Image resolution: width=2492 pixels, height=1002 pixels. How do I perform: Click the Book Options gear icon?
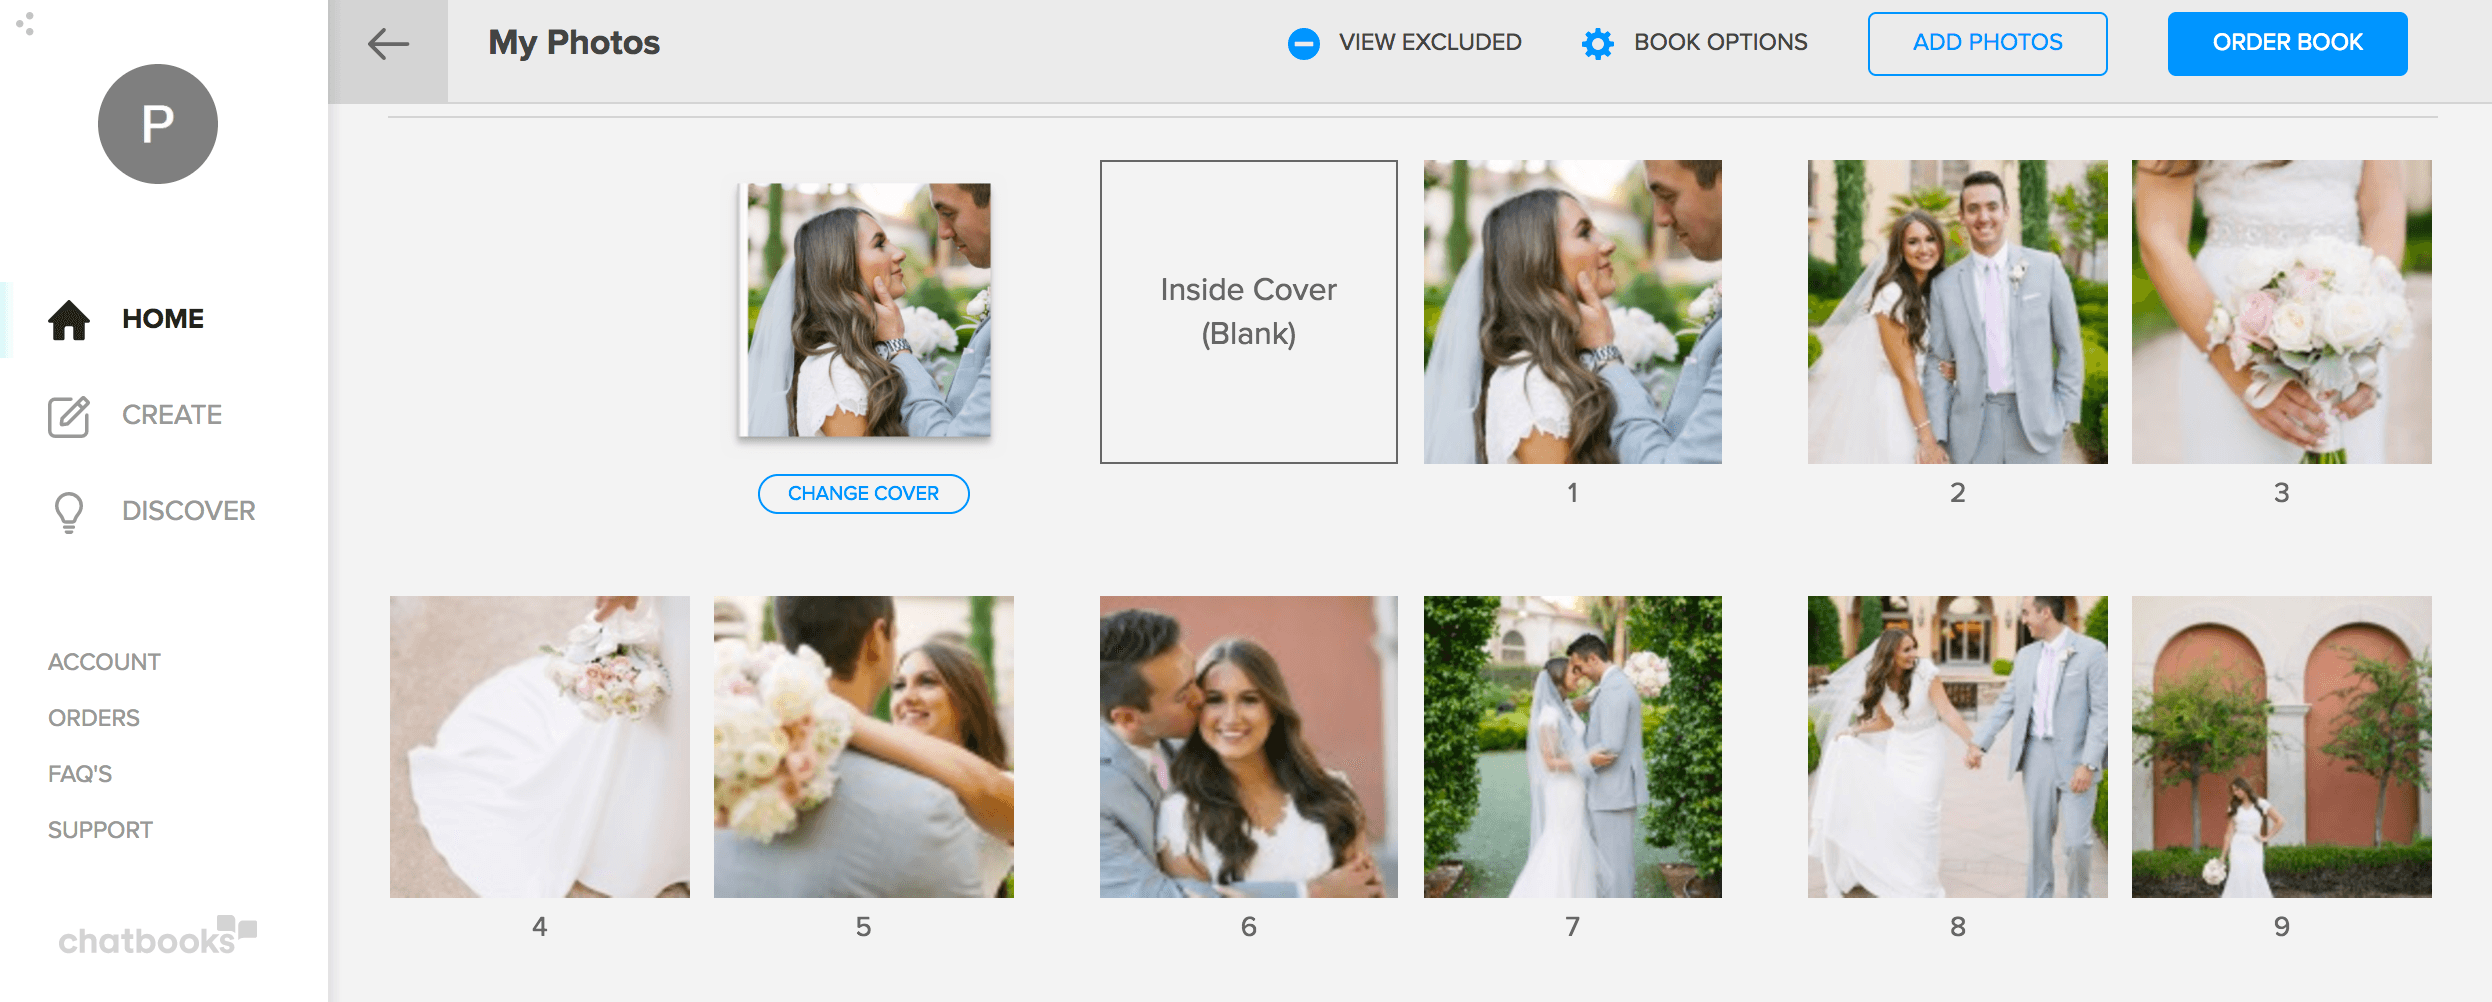pyautogui.click(x=1597, y=44)
